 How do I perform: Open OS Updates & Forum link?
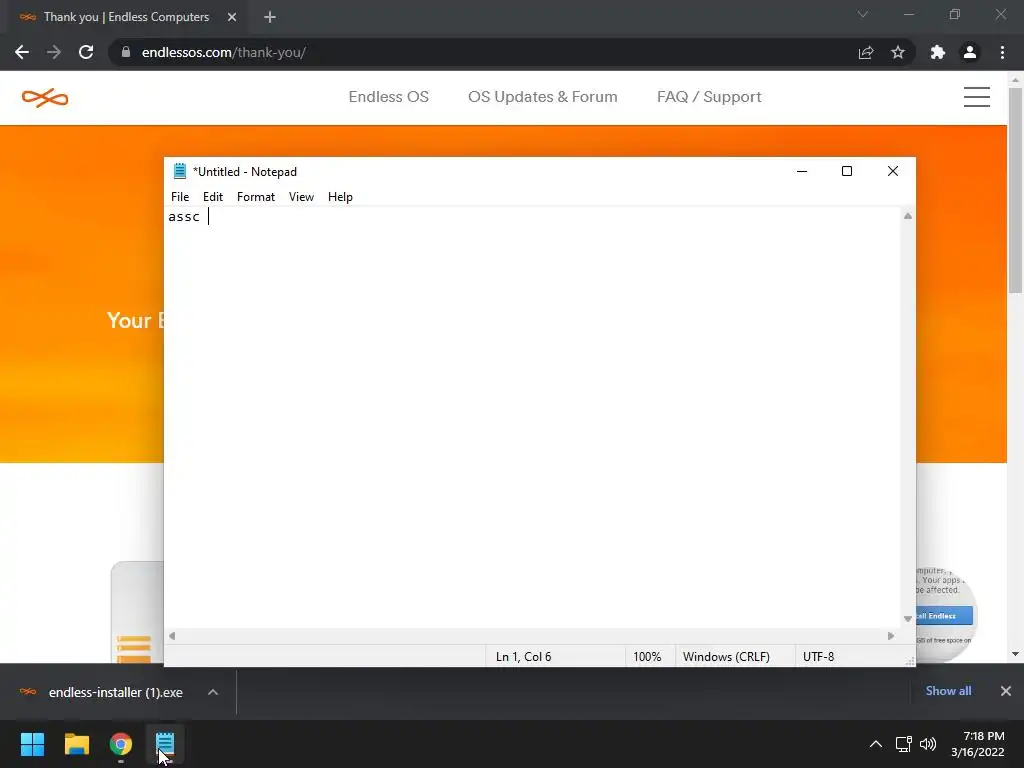(x=543, y=97)
